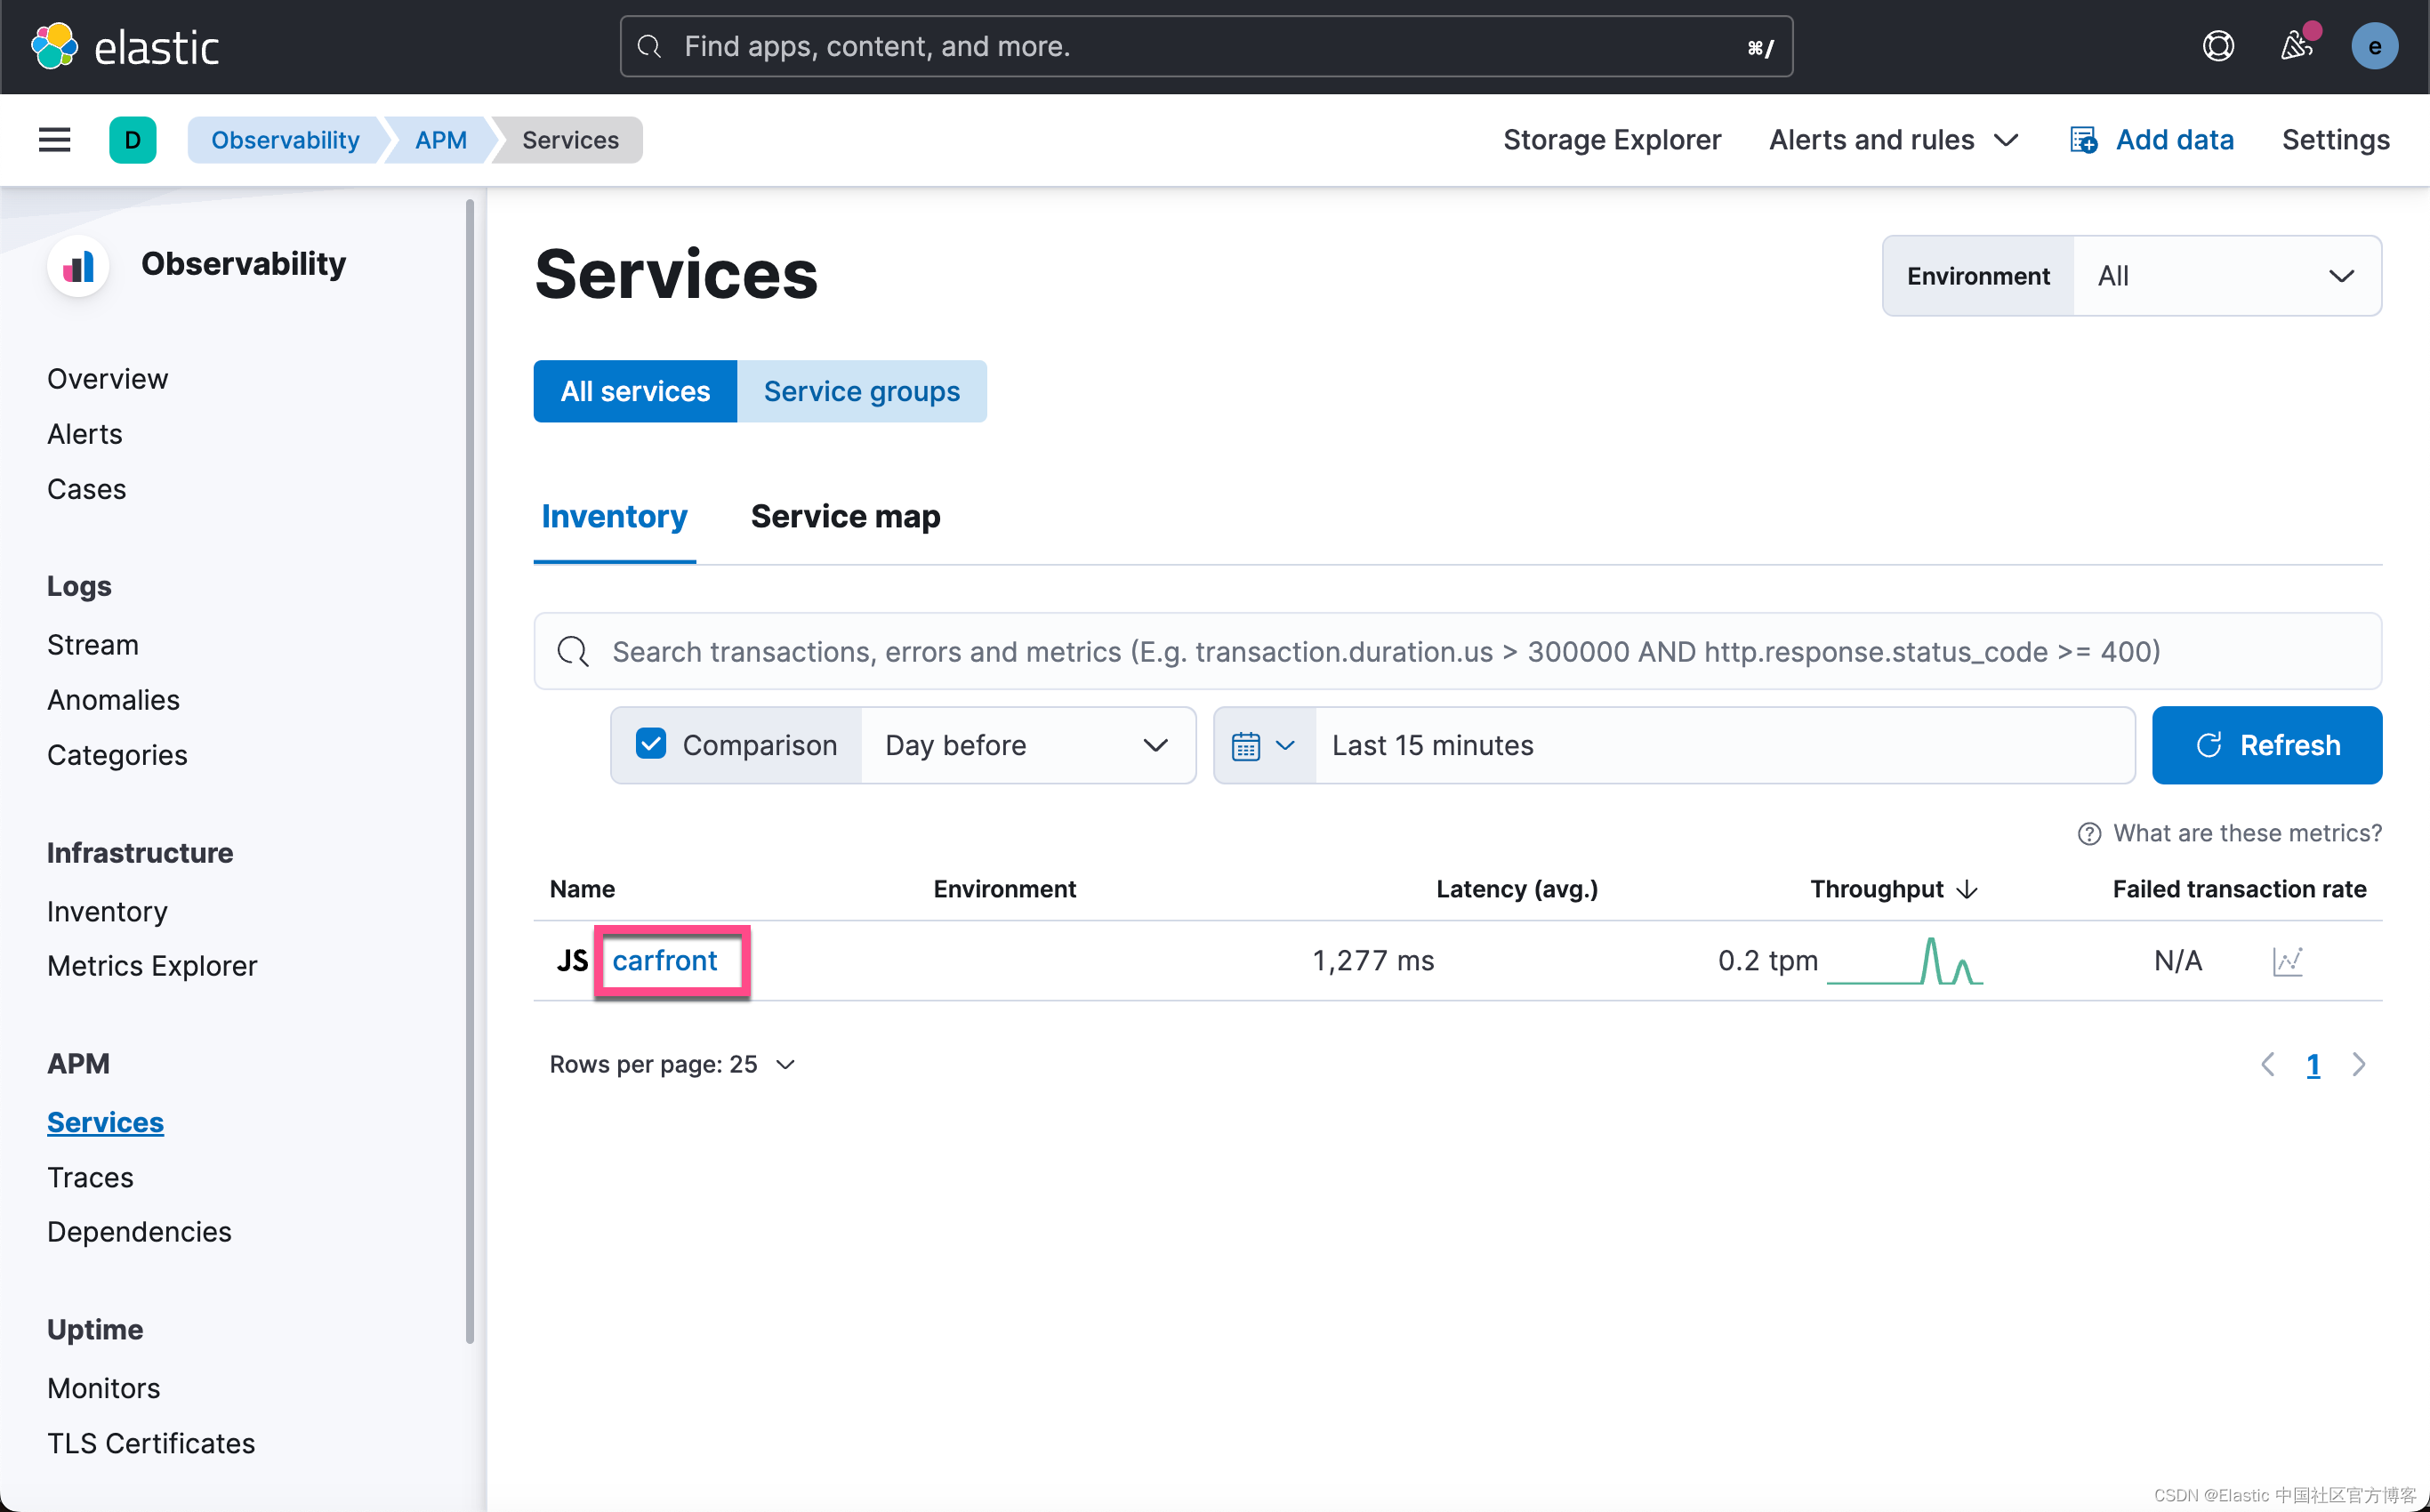Click the Services breadcrumb
This screenshot has width=2430, height=1512.
coord(570,140)
